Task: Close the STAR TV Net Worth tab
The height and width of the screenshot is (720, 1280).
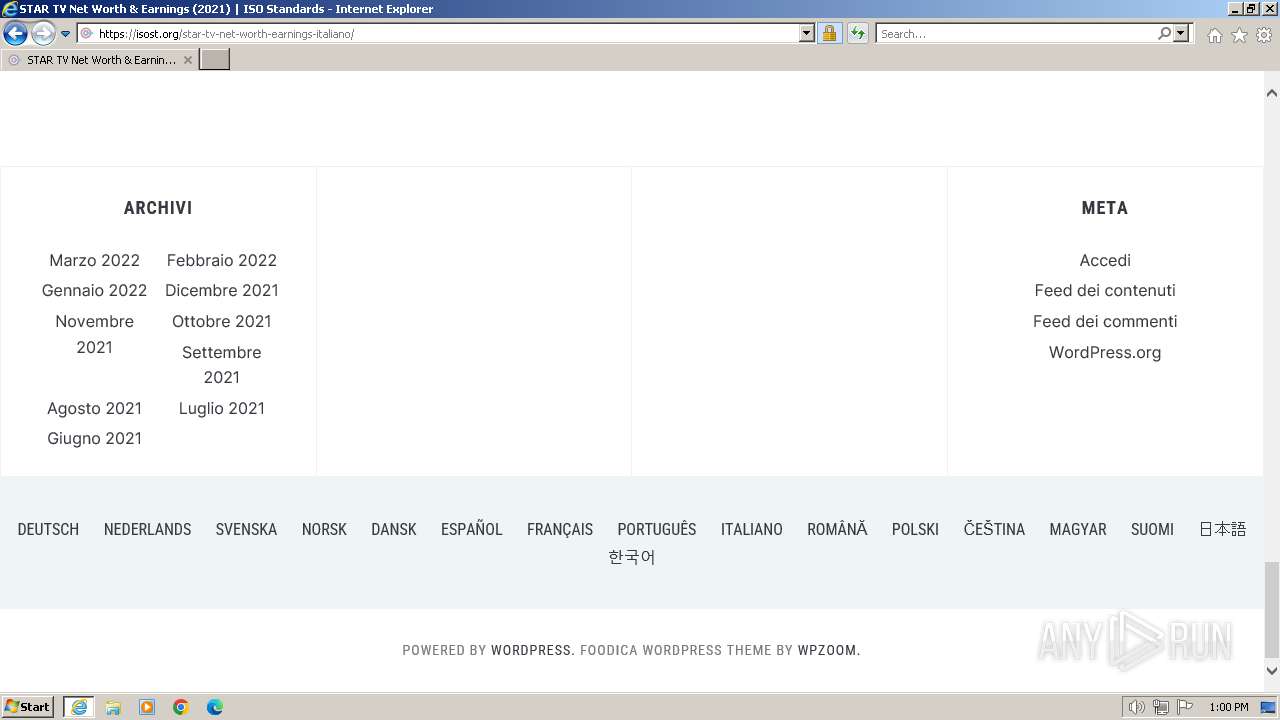Action: [x=188, y=60]
